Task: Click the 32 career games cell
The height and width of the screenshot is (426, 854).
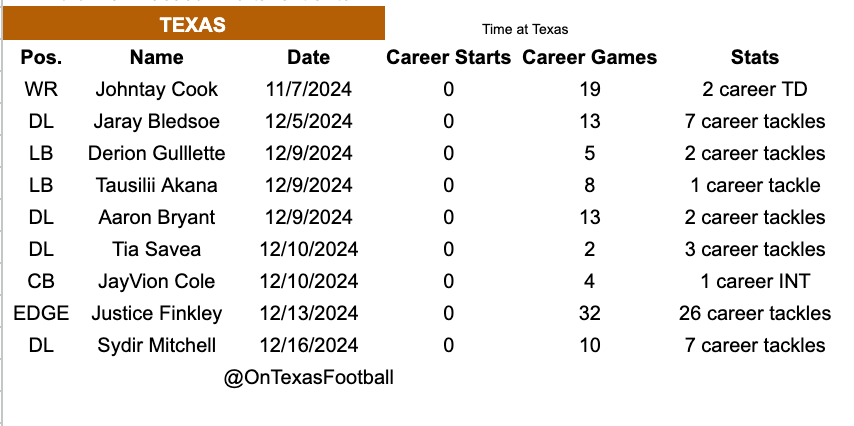Action: [x=589, y=313]
